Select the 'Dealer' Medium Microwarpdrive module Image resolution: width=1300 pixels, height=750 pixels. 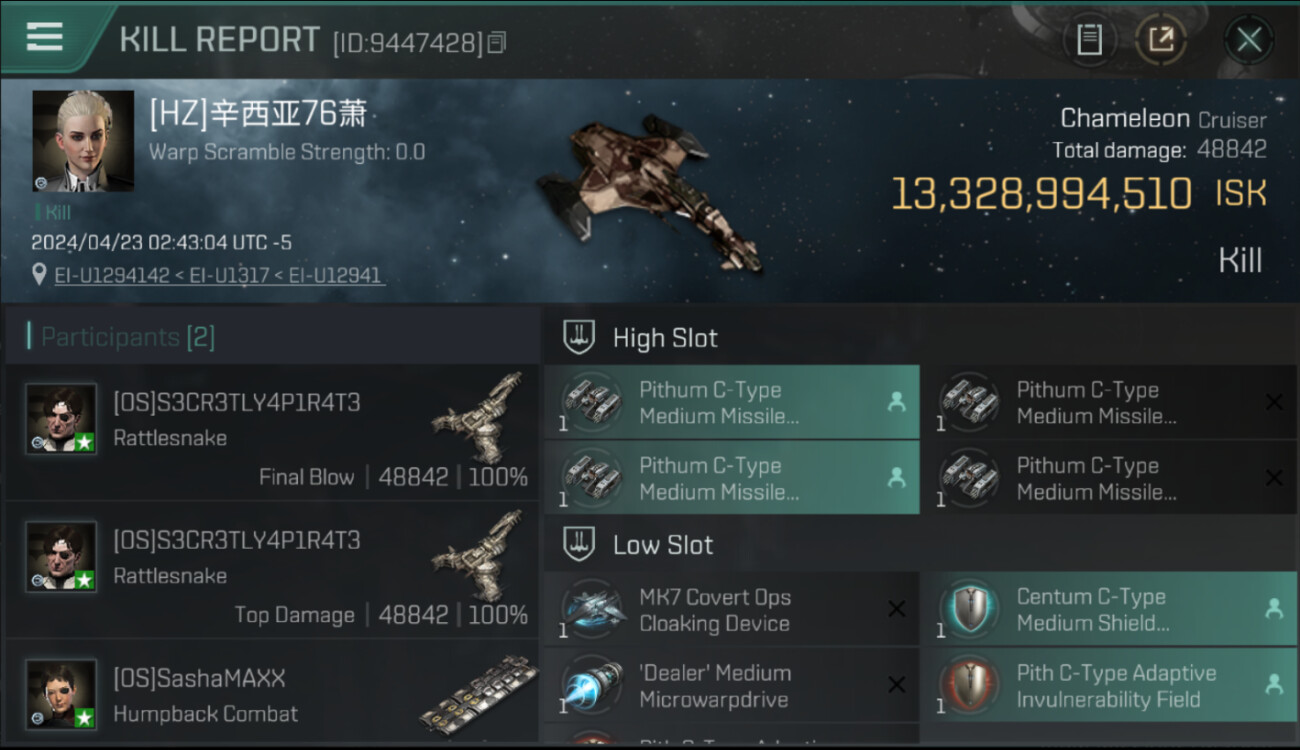coord(731,686)
